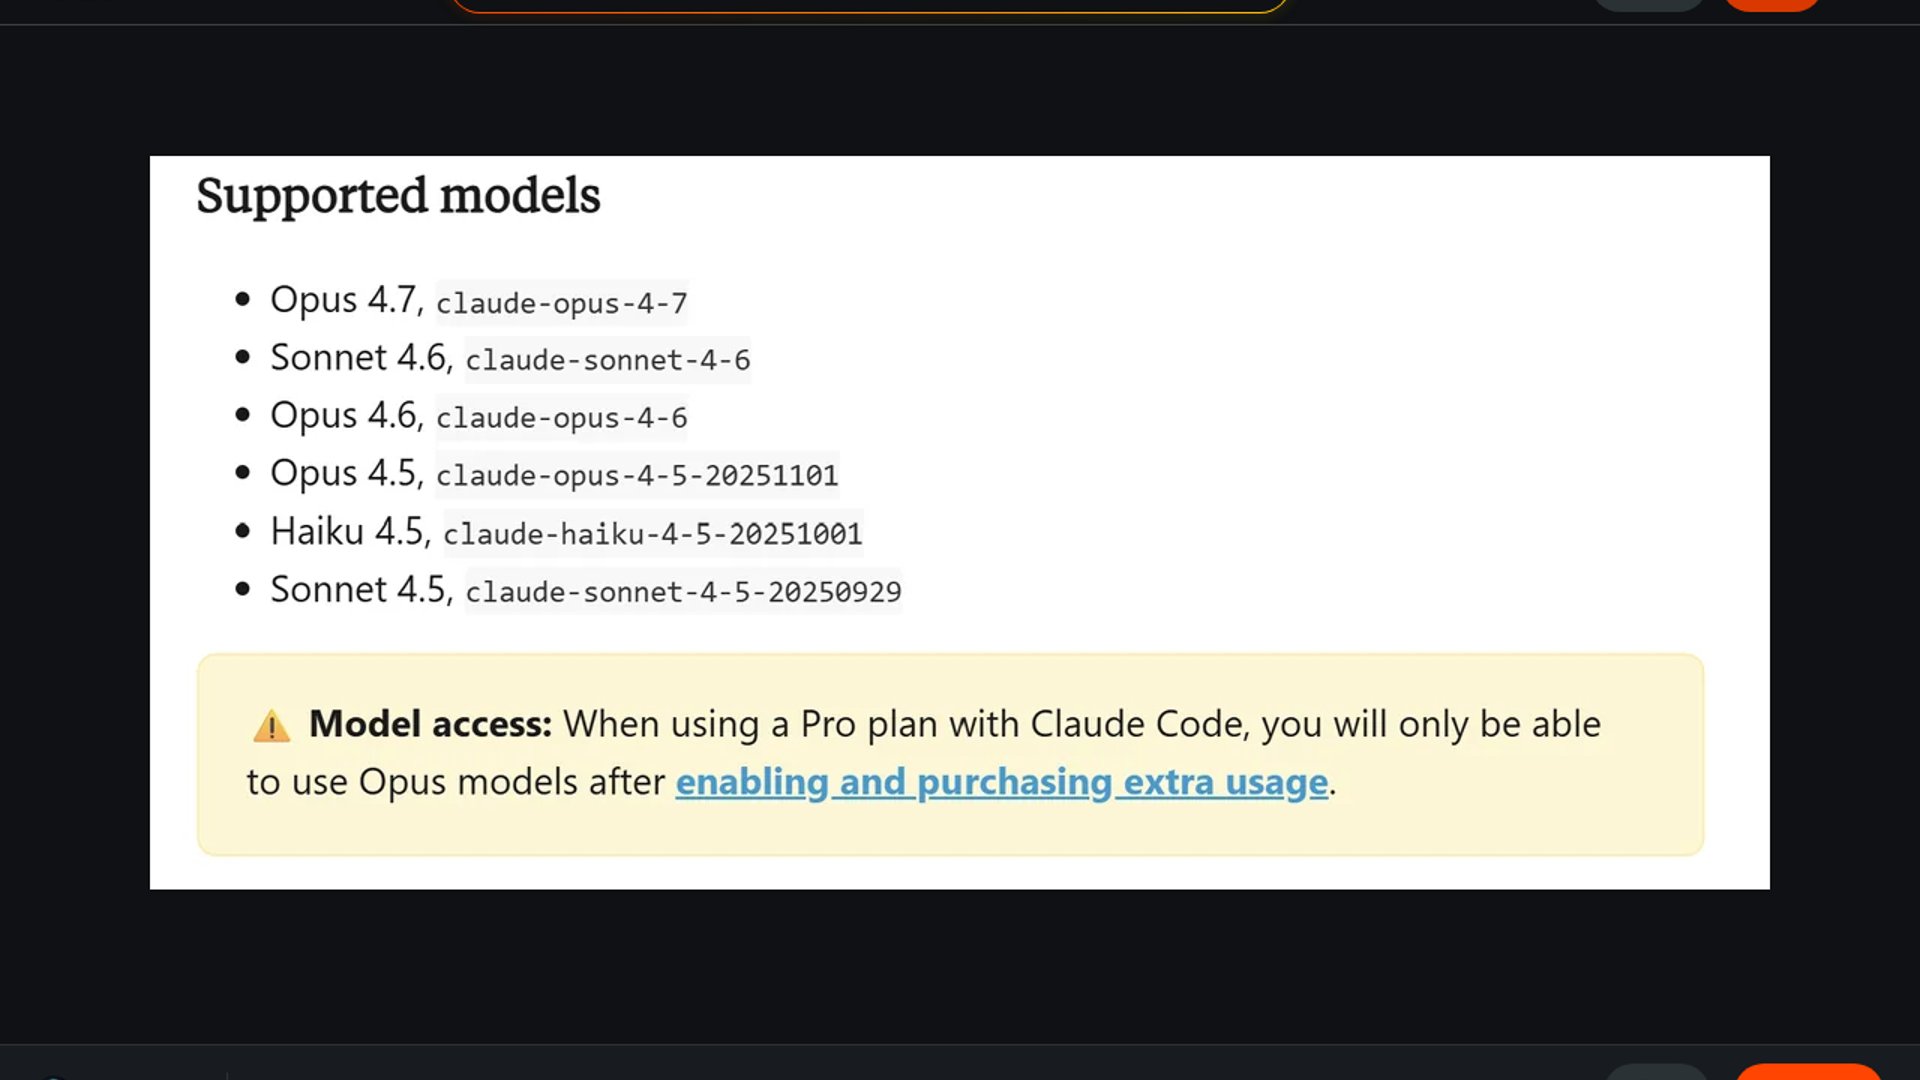Screen dimensions: 1920x1080
Task: Open the enabling and purchasing extra usage link
Action: click(1001, 782)
